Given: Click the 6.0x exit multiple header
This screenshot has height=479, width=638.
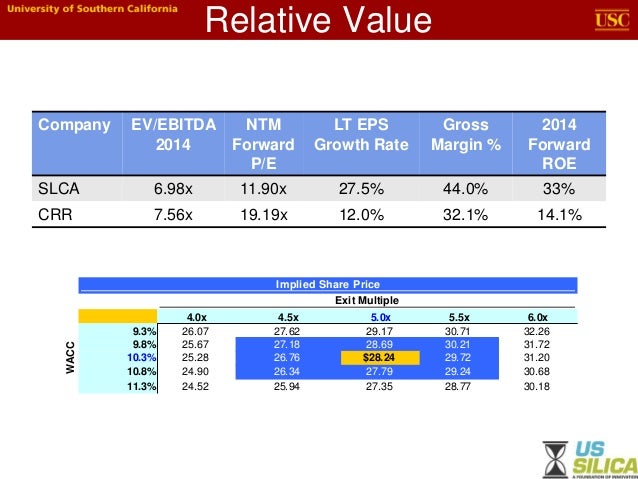Looking at the screenshot, I should point(537,317).
